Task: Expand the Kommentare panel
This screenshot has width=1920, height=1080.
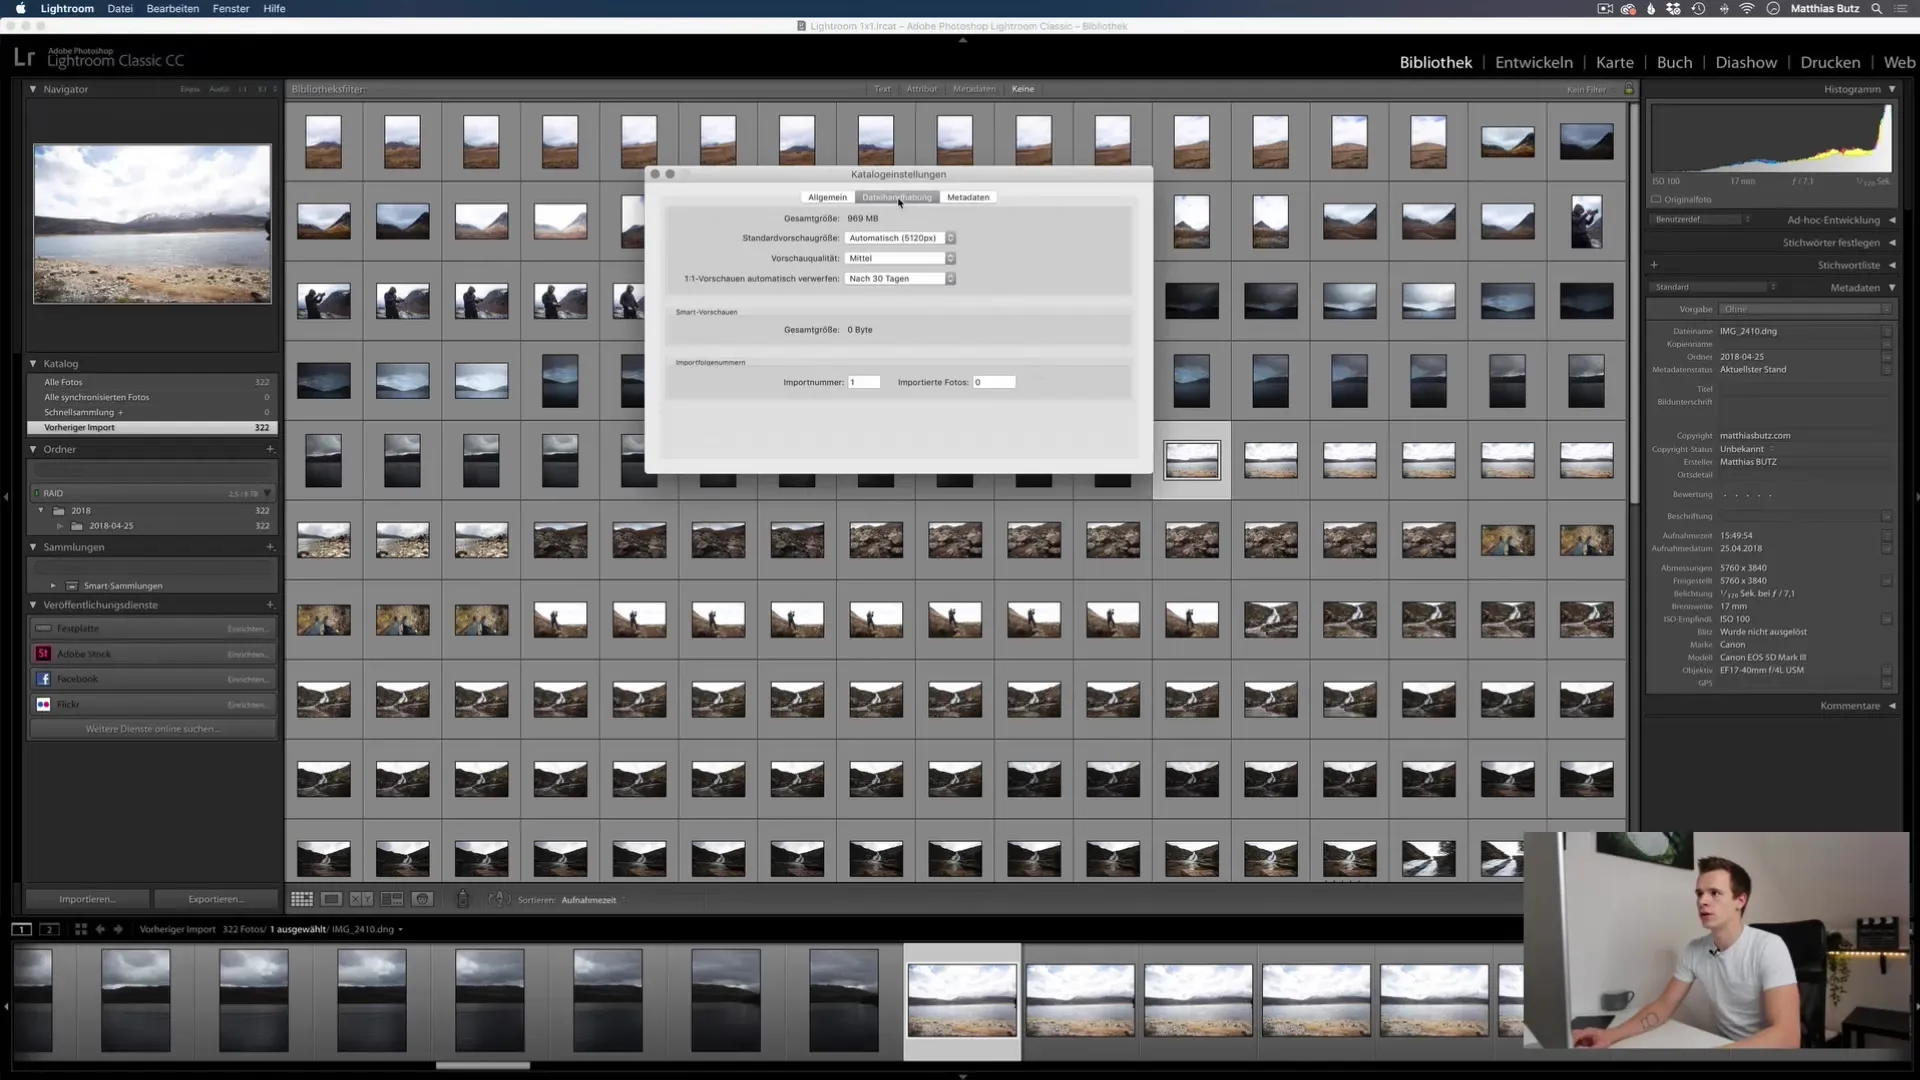Action: tap(1892, 706)
